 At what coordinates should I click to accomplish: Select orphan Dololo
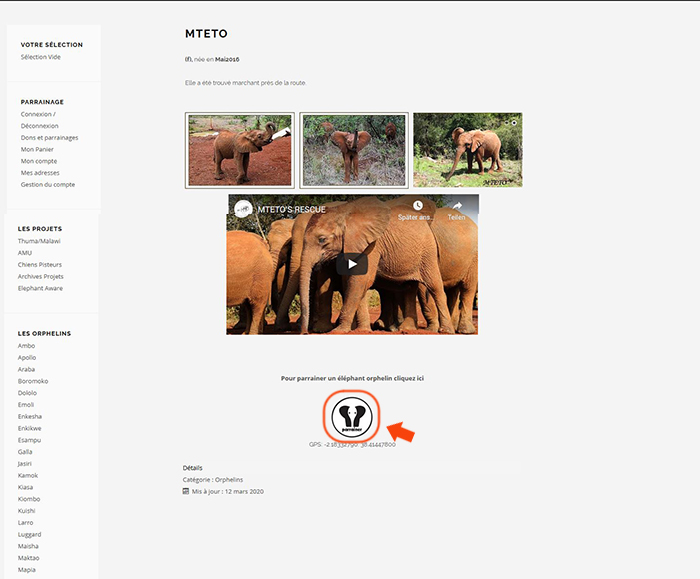(27, 393)
